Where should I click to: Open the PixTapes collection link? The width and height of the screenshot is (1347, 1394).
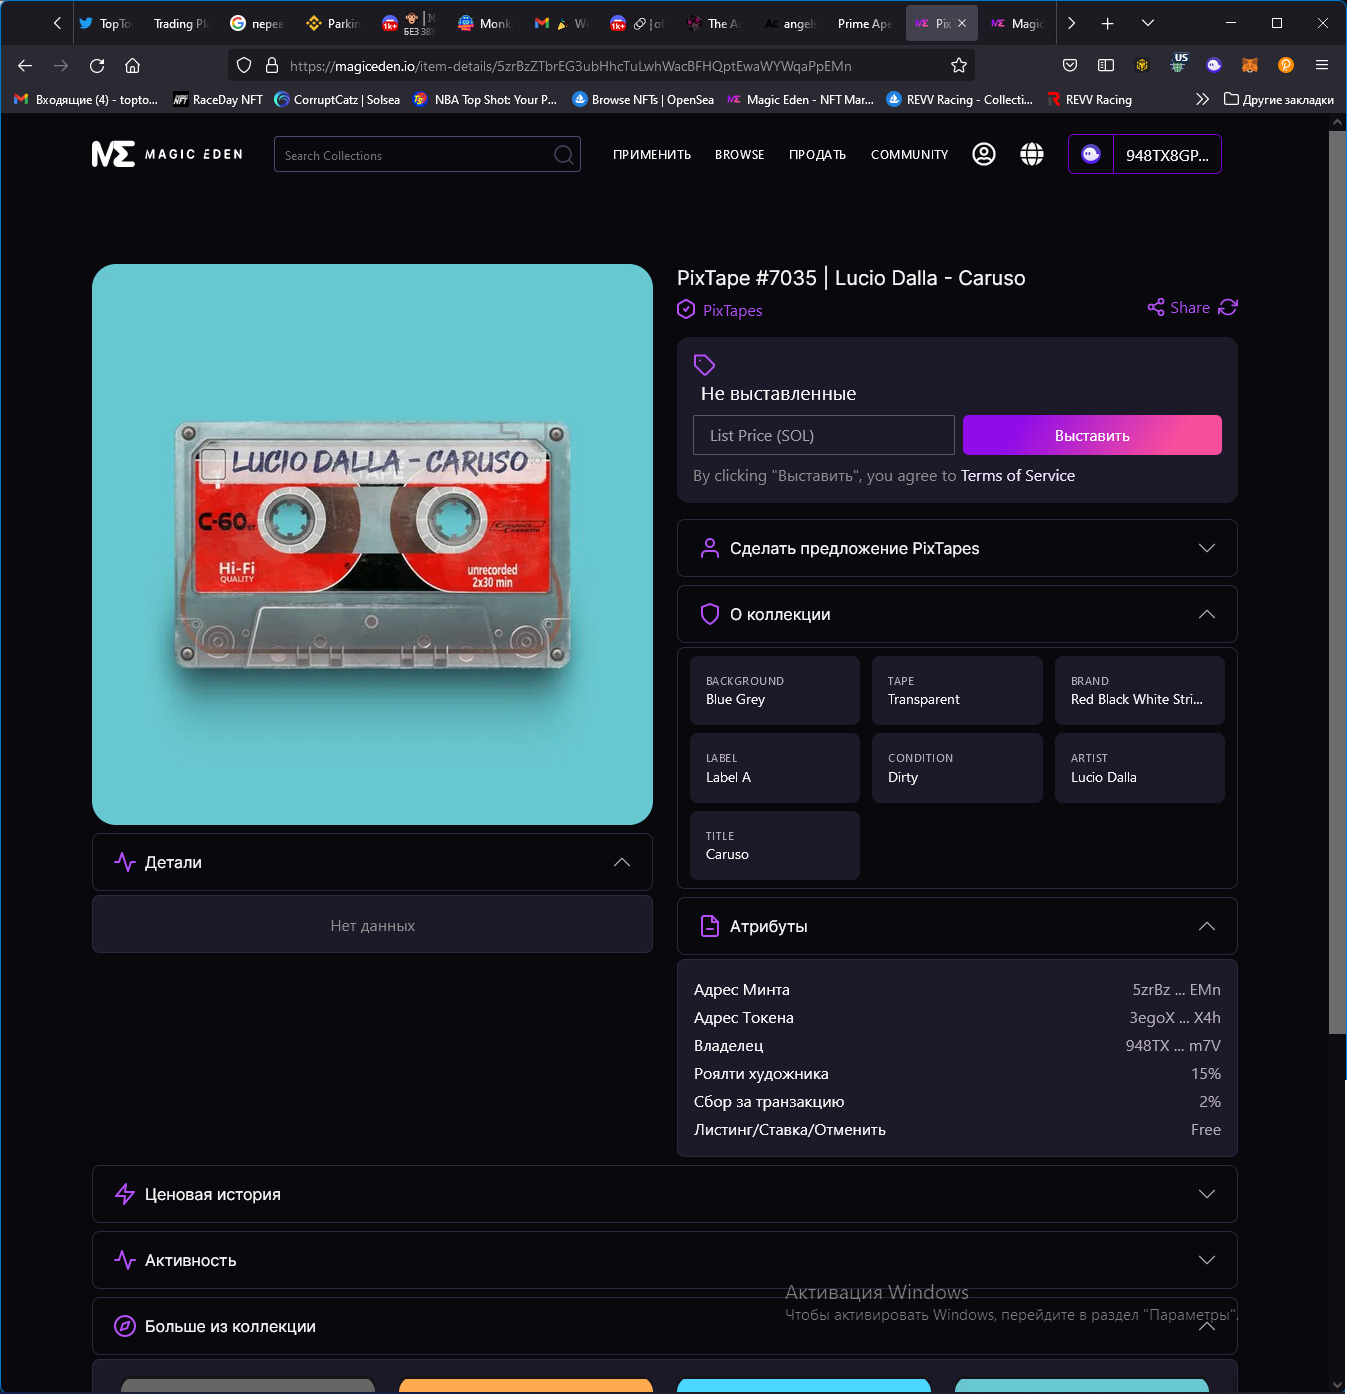(733, 311)
